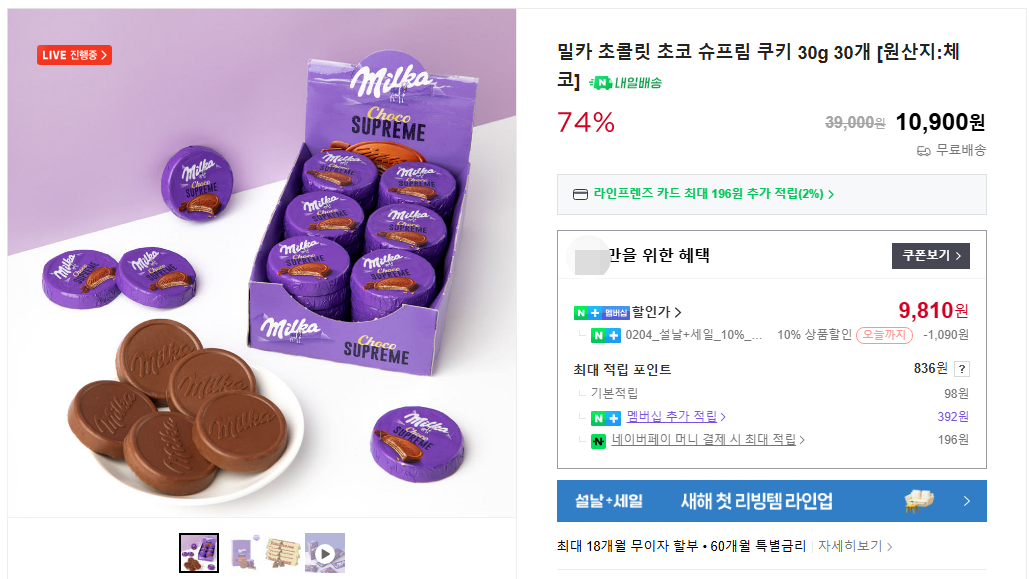Click the arrow on the blue sale banner

click(x=966, y=501)
